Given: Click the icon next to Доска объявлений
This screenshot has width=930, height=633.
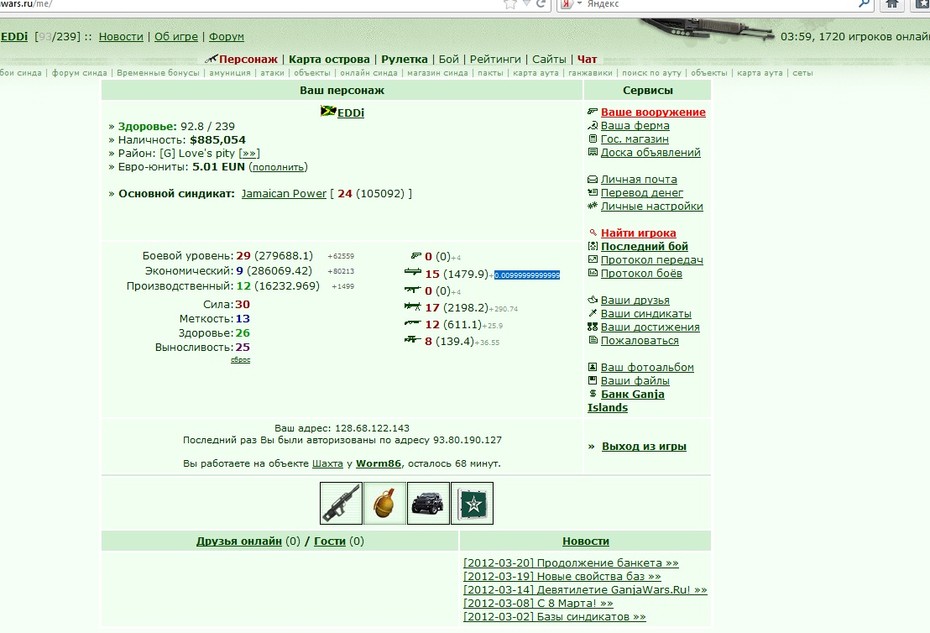Looking at the screenshot, I should coord(593,152).
